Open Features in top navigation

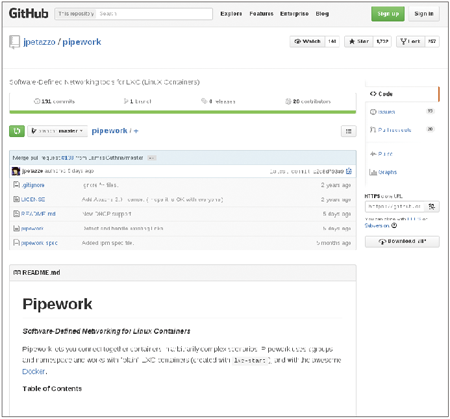[x=261, y=14]
